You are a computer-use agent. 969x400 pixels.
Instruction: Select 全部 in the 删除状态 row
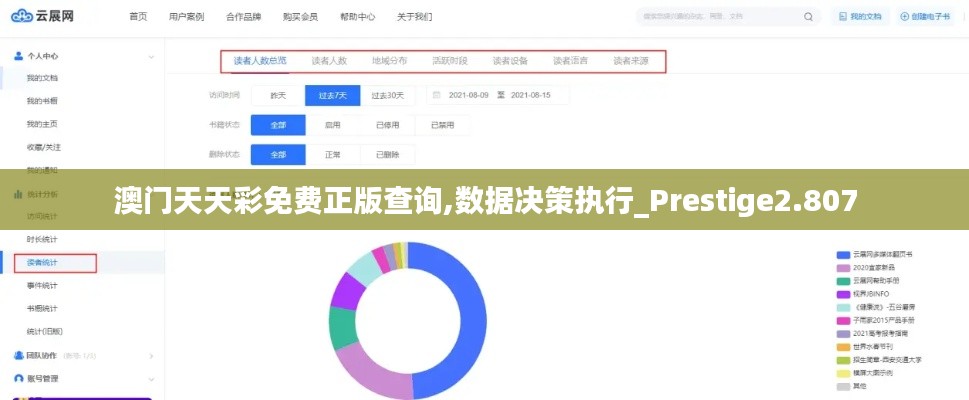point(278,155)
